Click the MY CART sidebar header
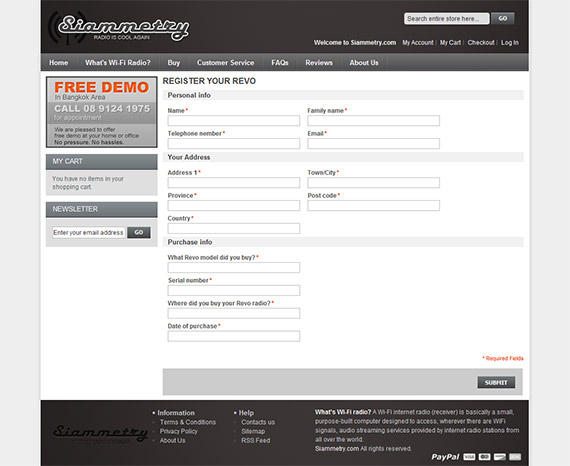 tap(102, 162)
